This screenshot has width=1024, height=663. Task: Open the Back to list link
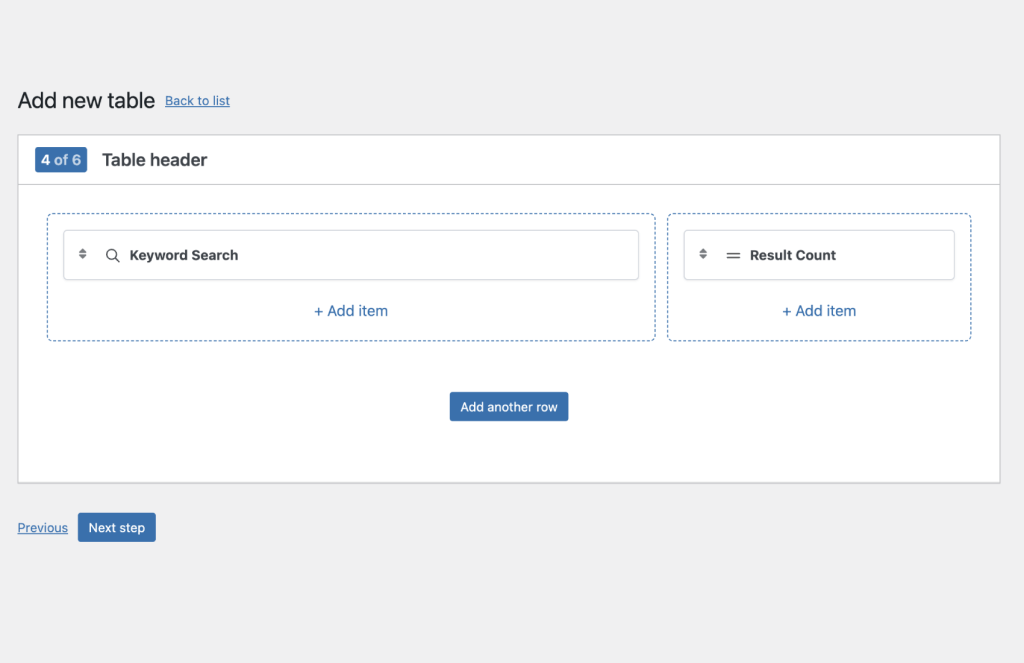197,101
